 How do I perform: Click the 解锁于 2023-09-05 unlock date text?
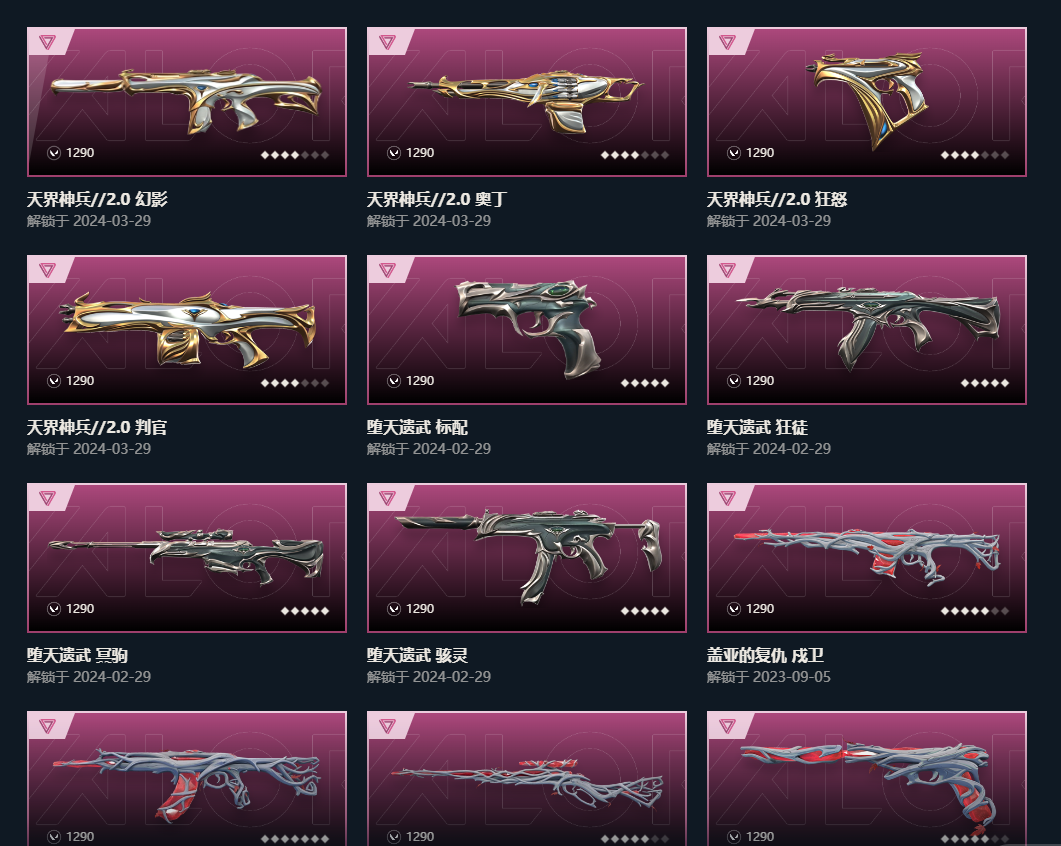(769, 677)
